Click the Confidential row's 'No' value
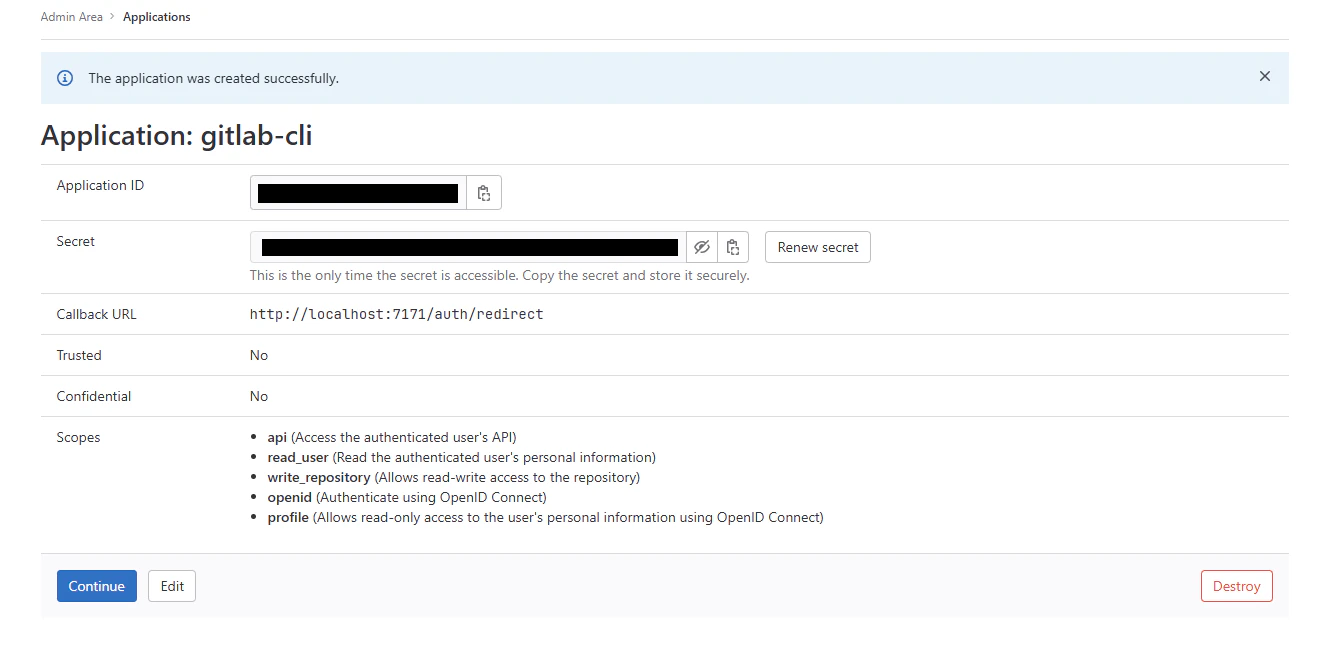The image size is (1336, 645). coord(259,396)
